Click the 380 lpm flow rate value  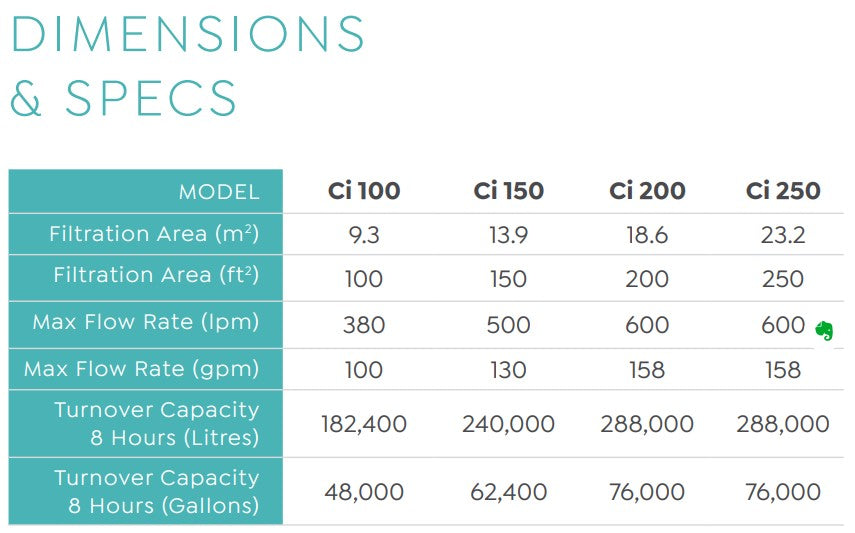coord(363,325)
